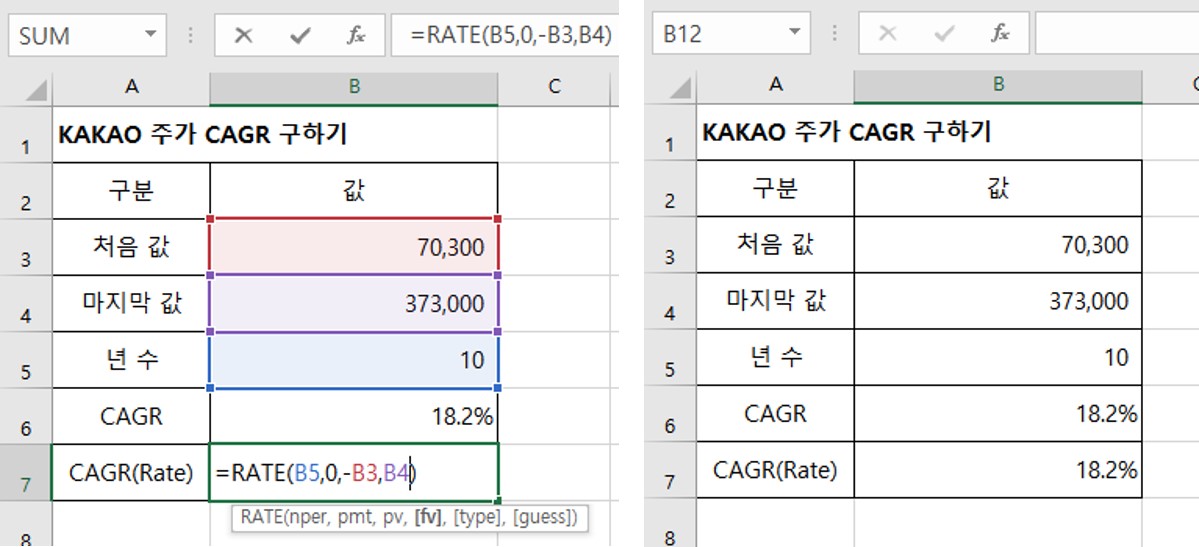
Task: Select 'CAGR(Rate)' label in left sheet
Action: click(132, 473)
